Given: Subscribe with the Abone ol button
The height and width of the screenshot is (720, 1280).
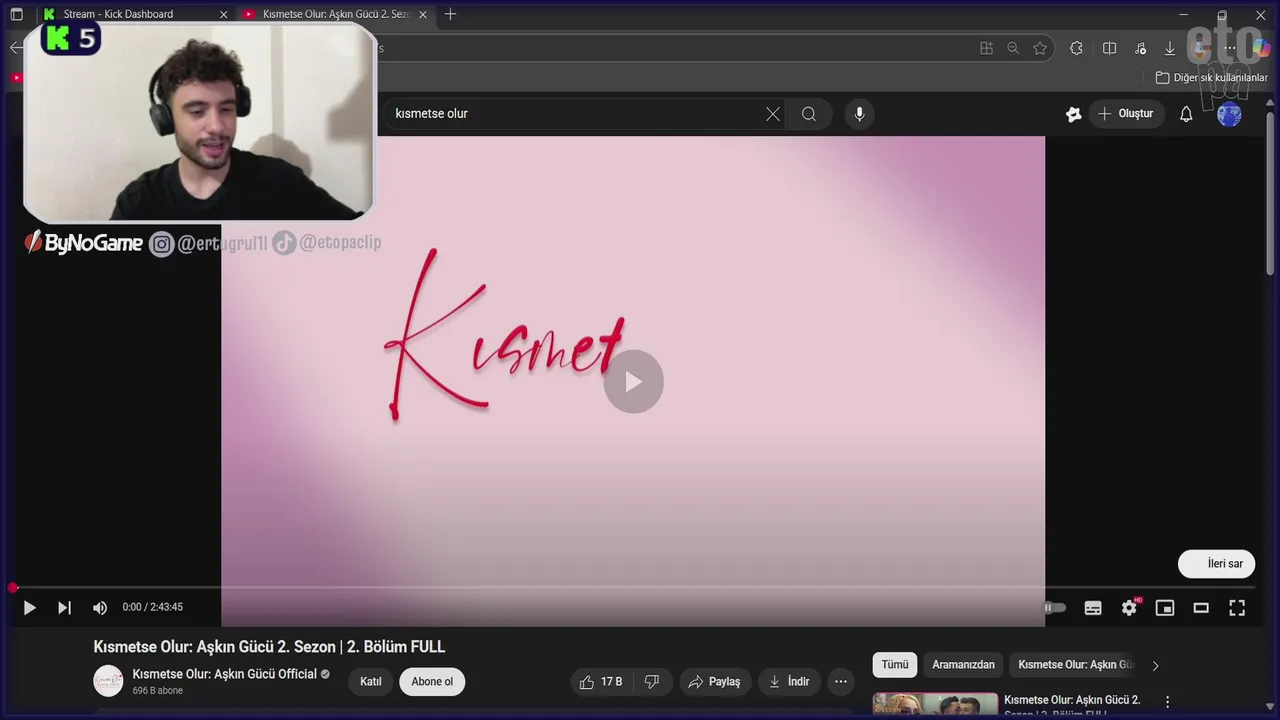Looking at the screenshot, I should point(432,682).
